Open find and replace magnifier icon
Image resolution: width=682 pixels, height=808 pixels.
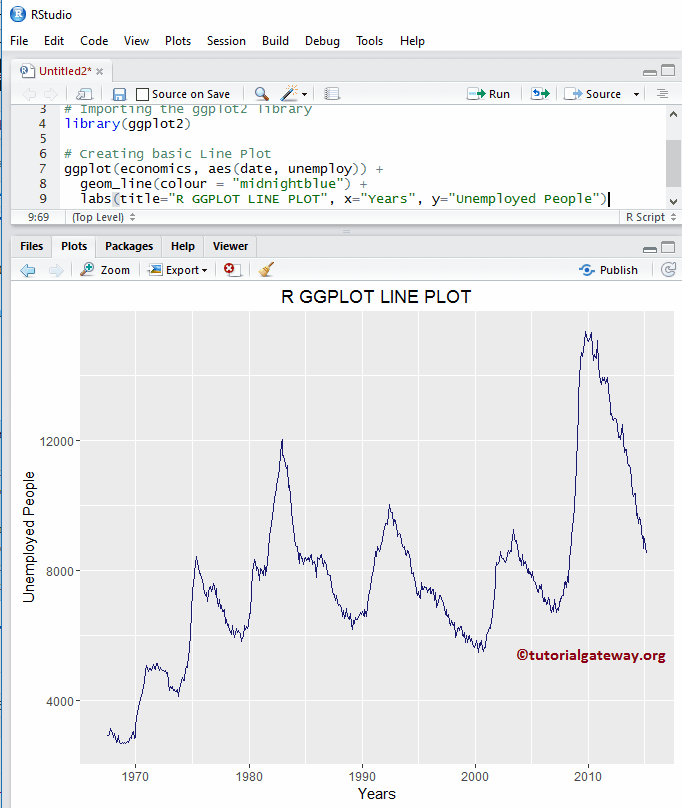(x=261, y=94)
